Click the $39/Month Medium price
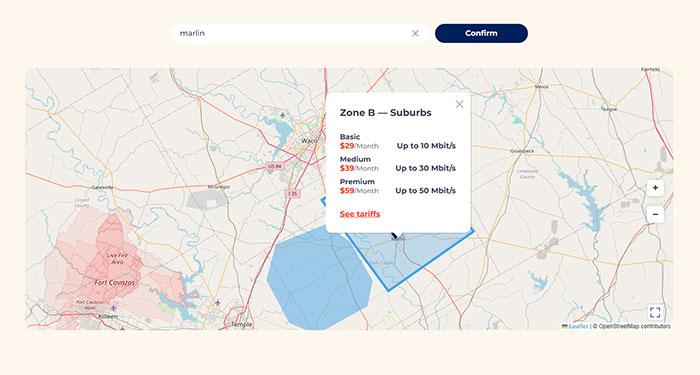Viewport: 700px width, 375px height. [x=359, y=168]
